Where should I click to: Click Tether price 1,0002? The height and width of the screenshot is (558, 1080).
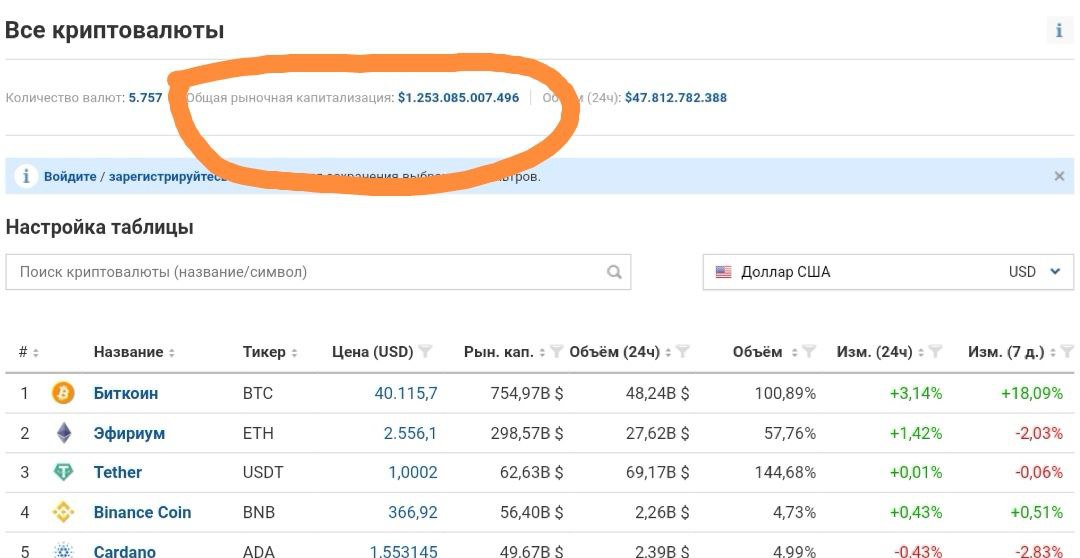click(413, 473)
